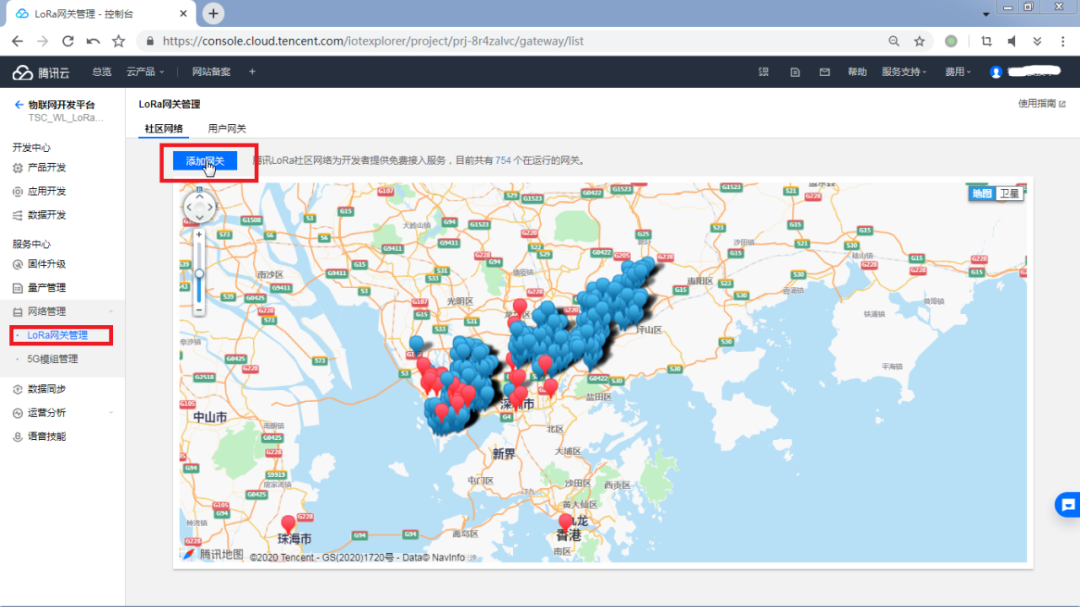
Task: Open the browser three-dot menu
Action: point(1063,41)
